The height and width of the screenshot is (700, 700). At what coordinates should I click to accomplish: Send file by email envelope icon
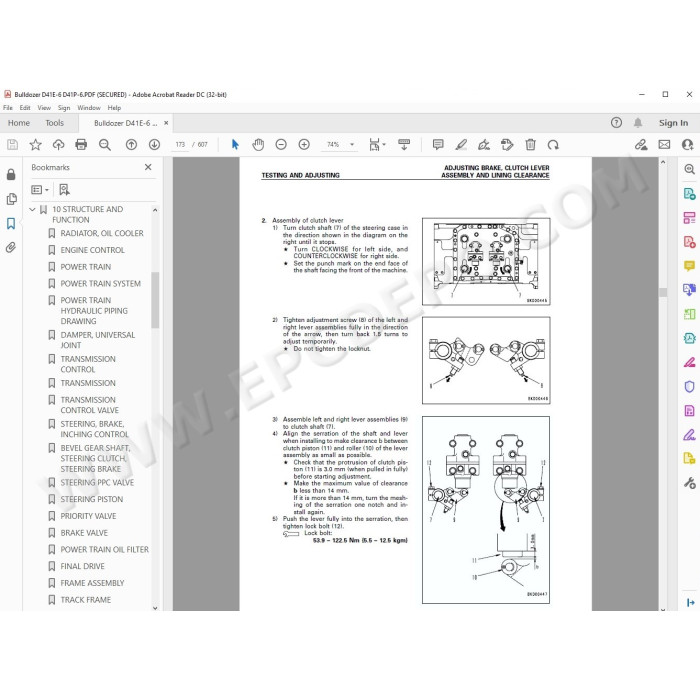click(664, 145)
